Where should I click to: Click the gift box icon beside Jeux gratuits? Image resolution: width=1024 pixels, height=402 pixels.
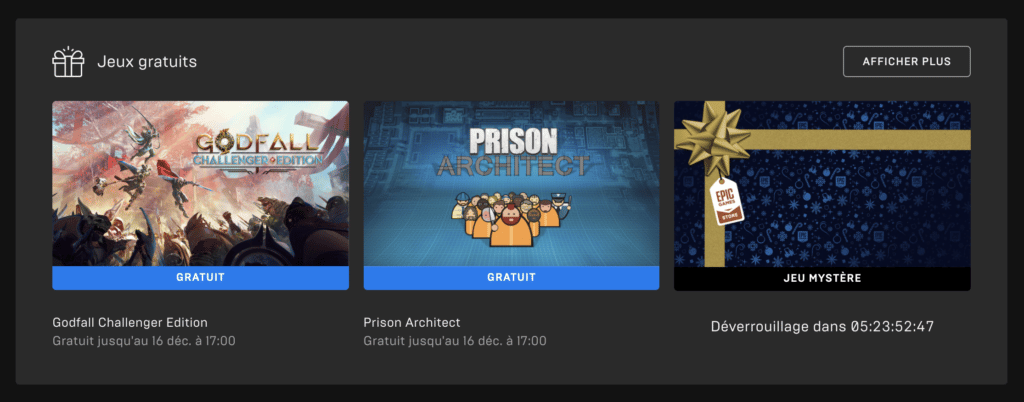point(68,62)
